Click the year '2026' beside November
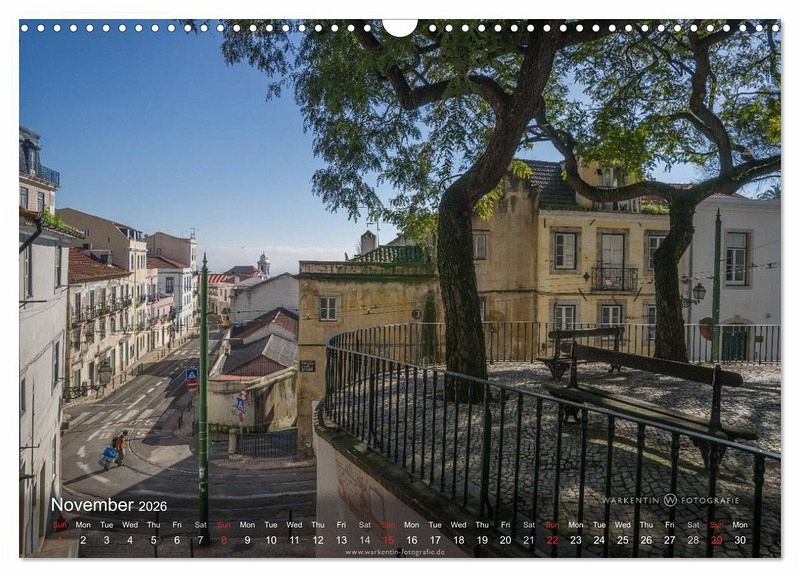Image resolution: width=800 pixels, height=577 pixels. pos(153,506)
